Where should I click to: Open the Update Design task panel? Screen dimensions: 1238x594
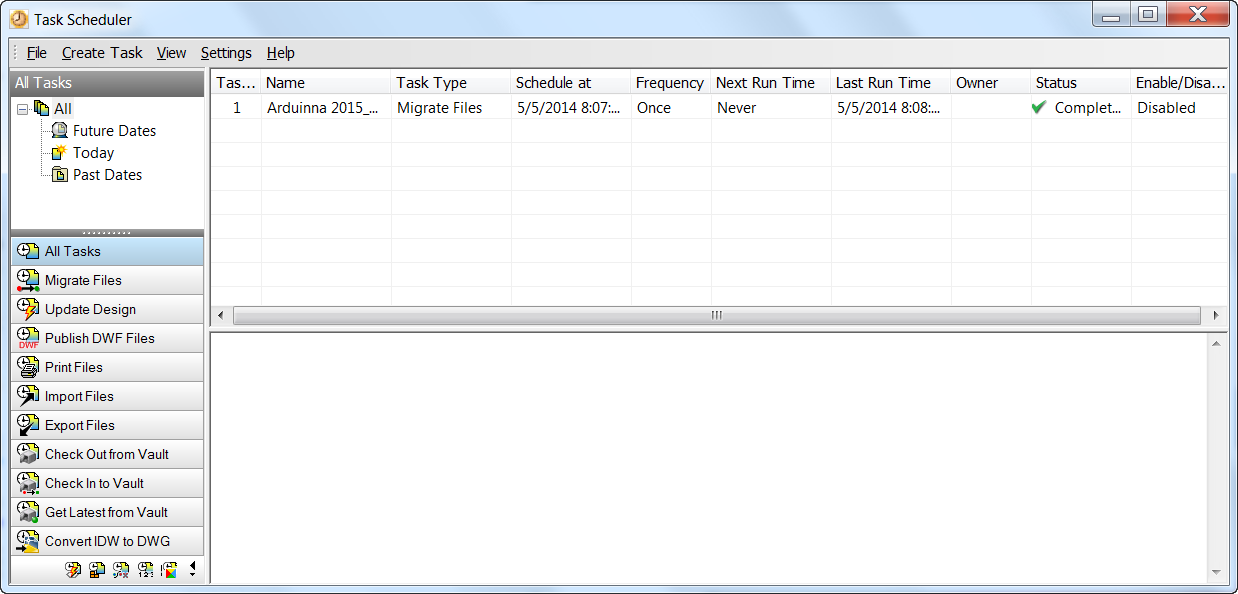point(90,309)
